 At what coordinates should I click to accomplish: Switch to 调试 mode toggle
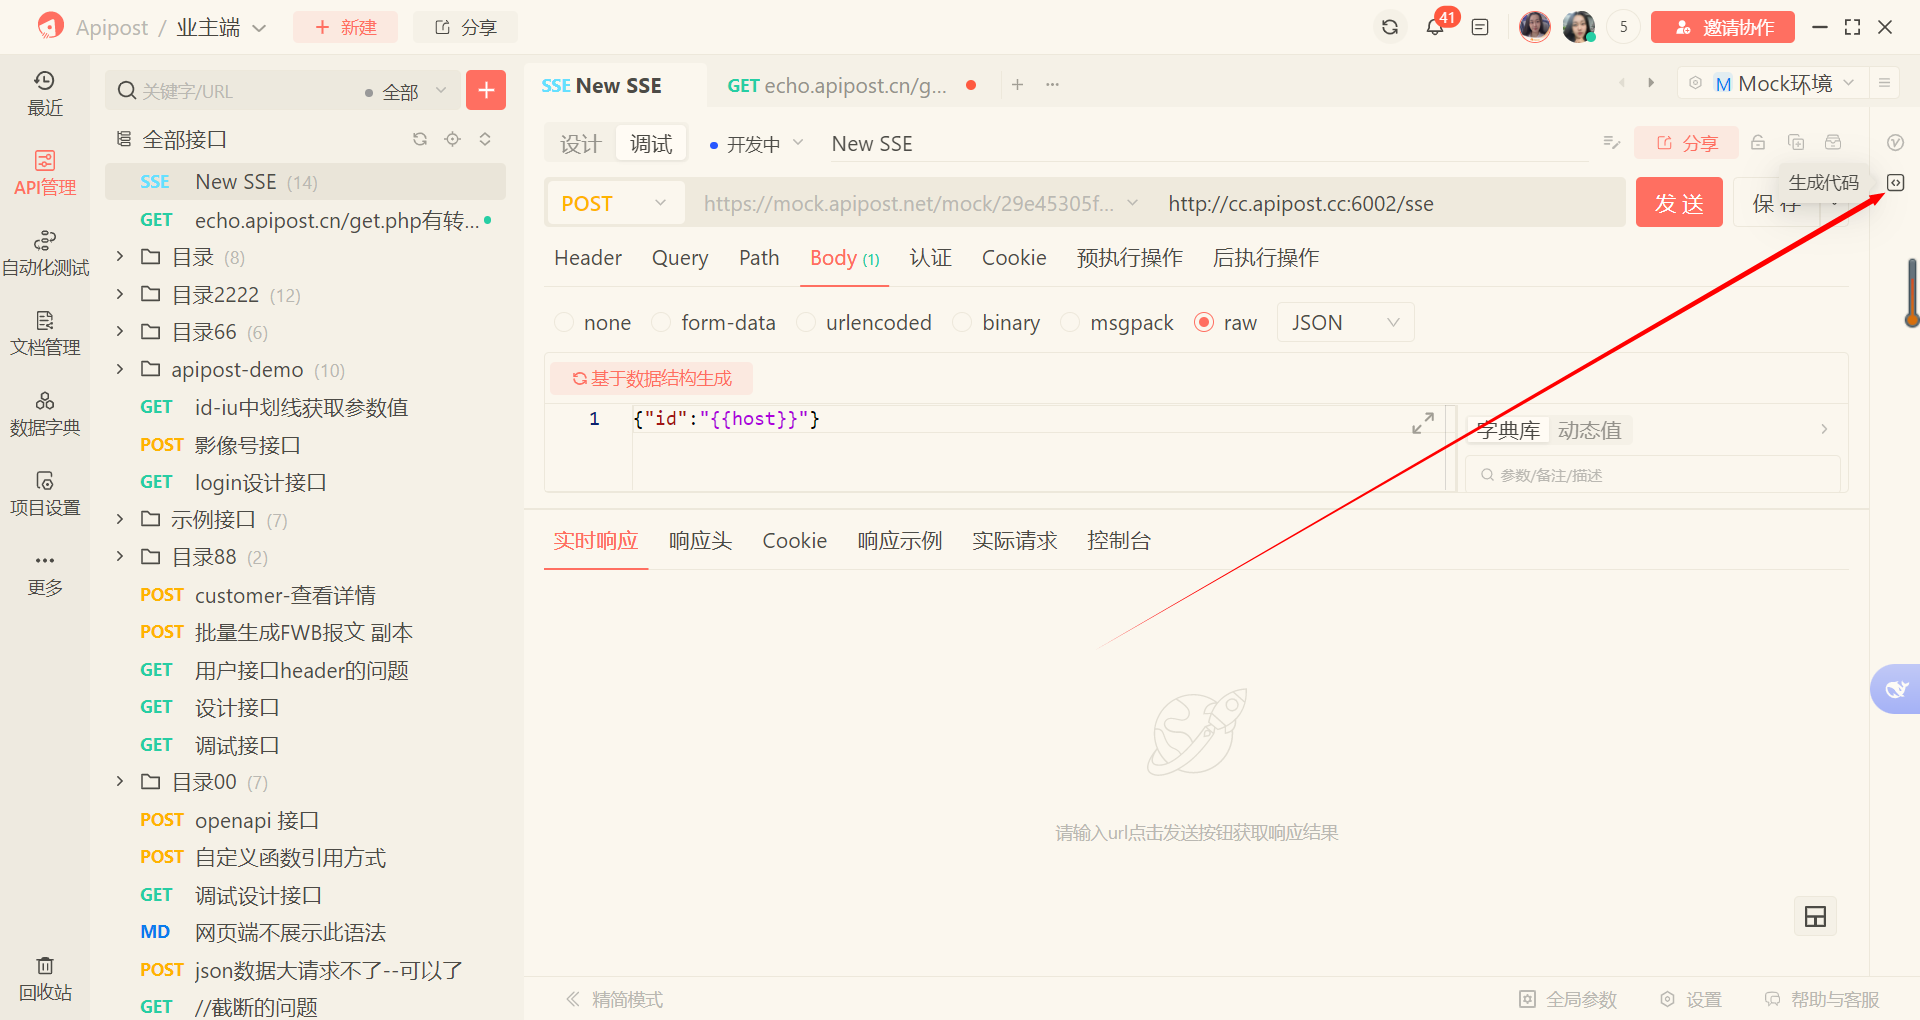coord(651,144)
